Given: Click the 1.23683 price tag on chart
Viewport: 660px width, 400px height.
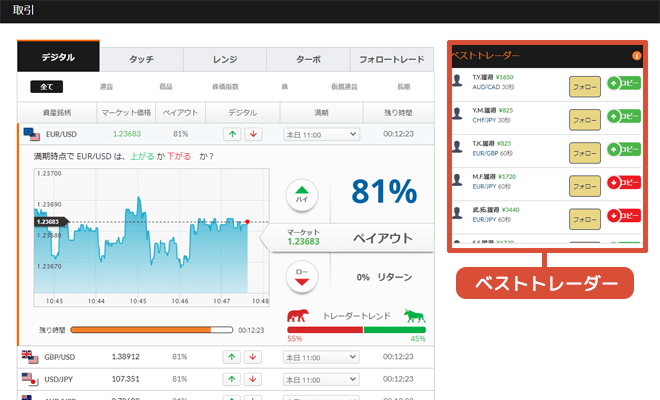Looking at the screenshot, I should (51, 221).
